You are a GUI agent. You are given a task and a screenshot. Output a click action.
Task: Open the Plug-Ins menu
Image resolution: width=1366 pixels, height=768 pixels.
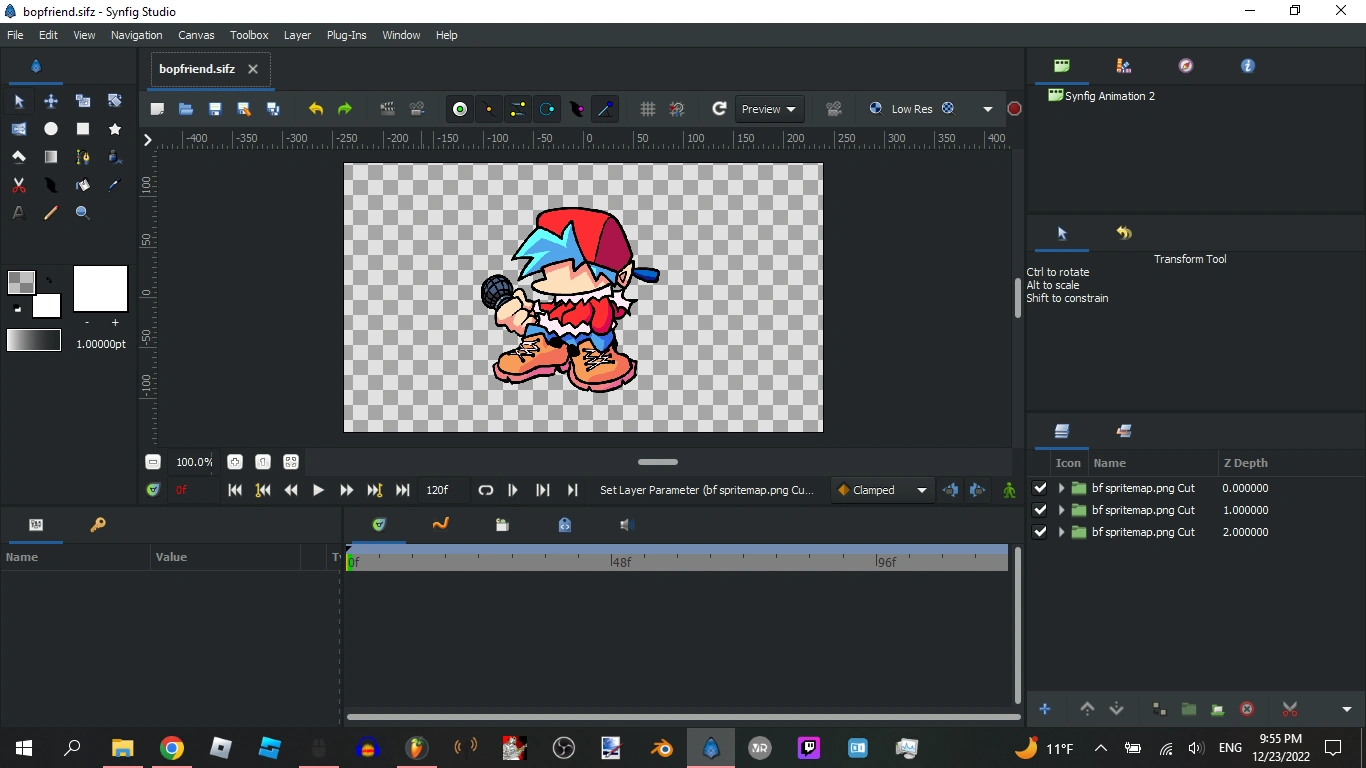tap(346, 35)
